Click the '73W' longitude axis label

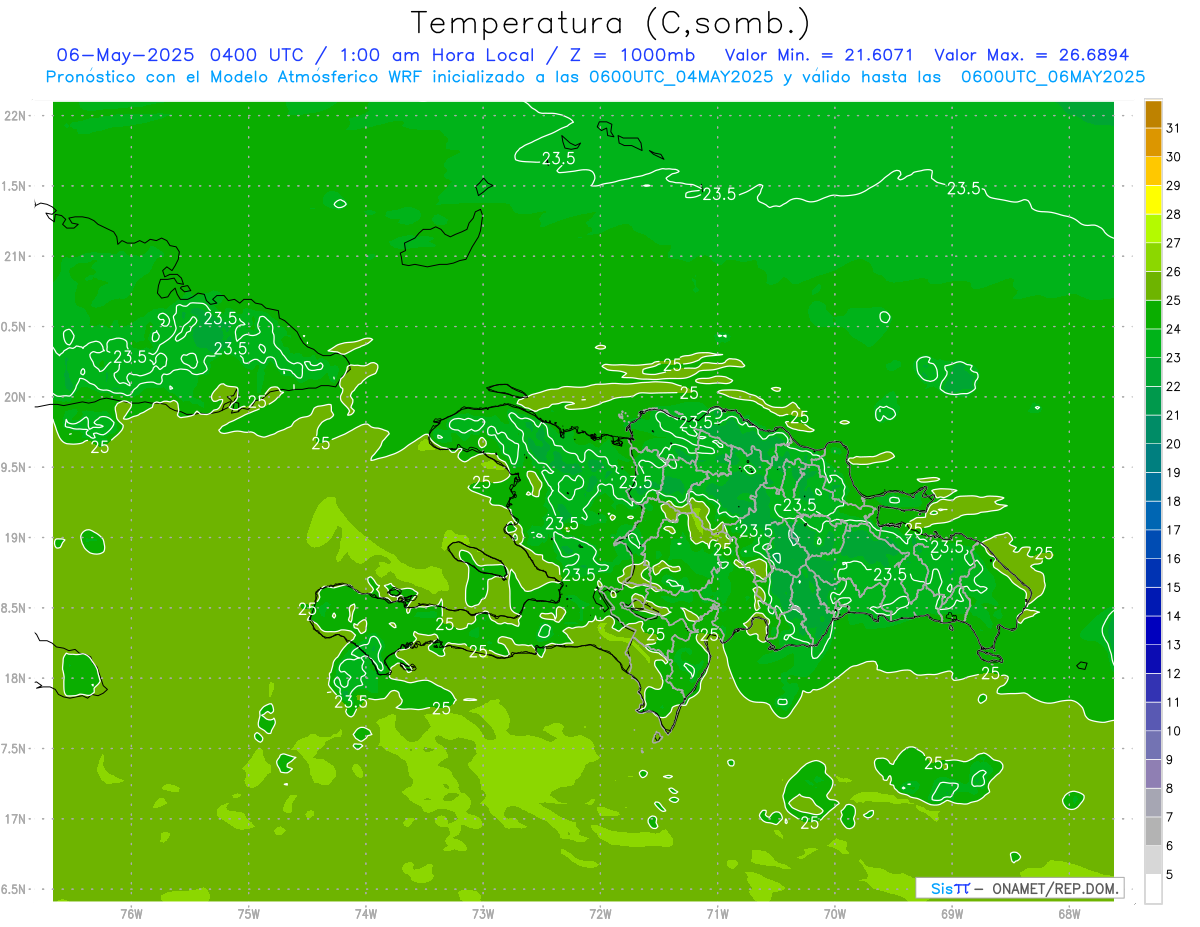(x=483, y=913)
